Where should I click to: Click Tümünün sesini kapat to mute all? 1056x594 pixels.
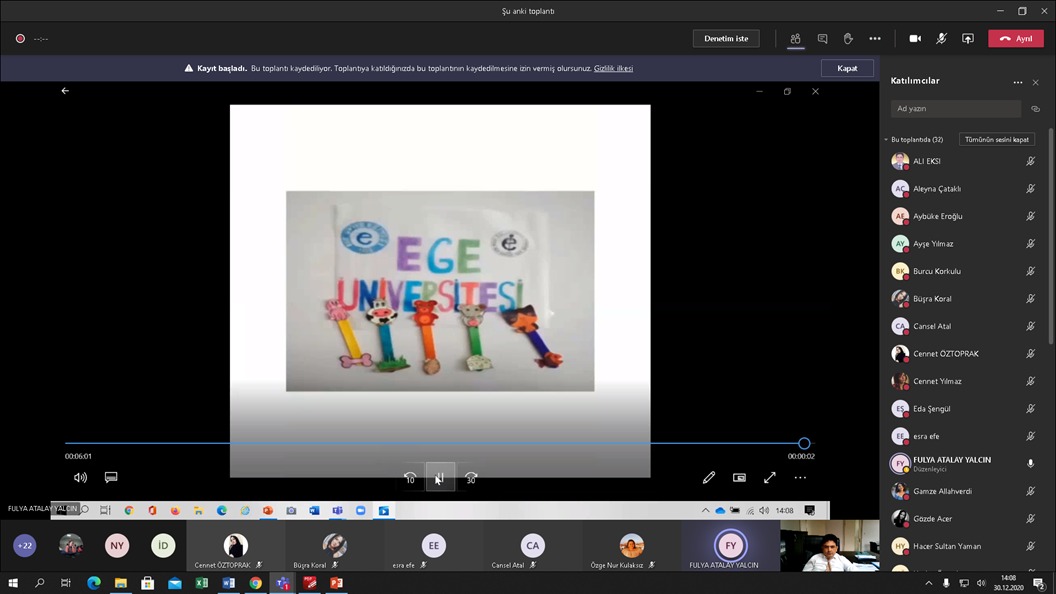pyautogui.click(x=997, y=139)
